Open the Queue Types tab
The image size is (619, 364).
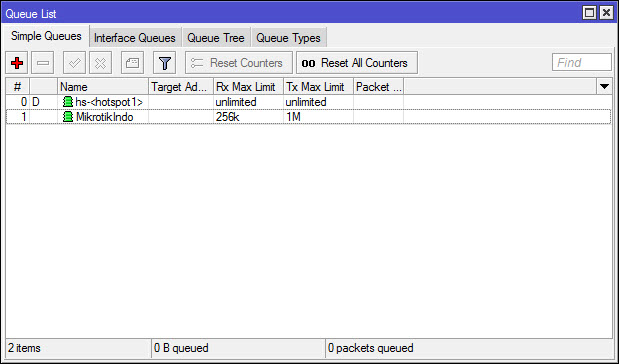coord(289,38)
